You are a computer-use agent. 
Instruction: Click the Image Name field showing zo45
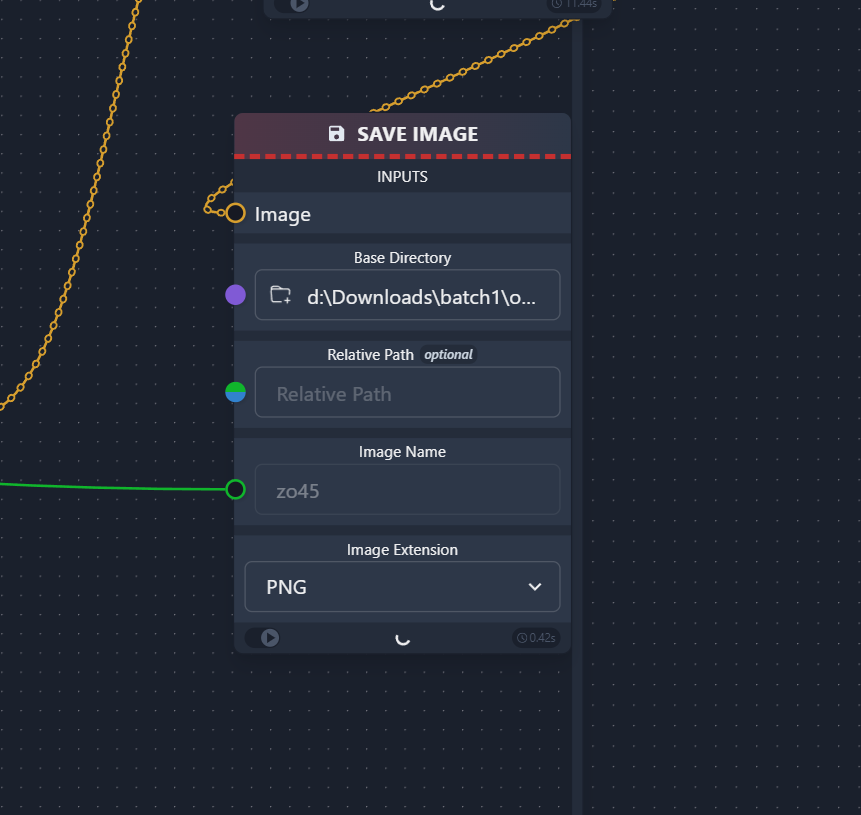tap(407, 490)
